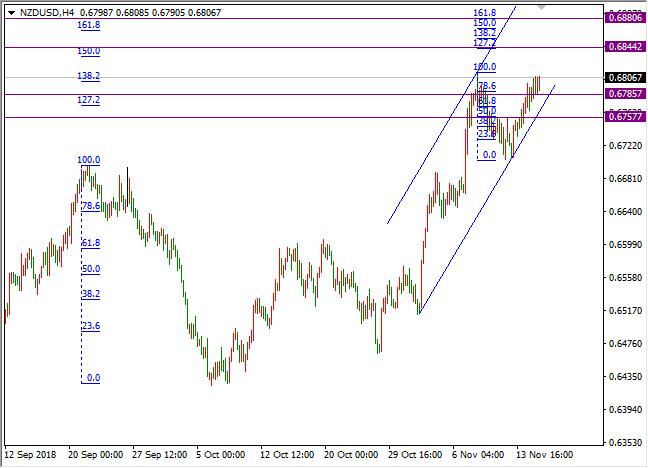Click the 5 Oct 00:00 time axis label

point(221,452)
